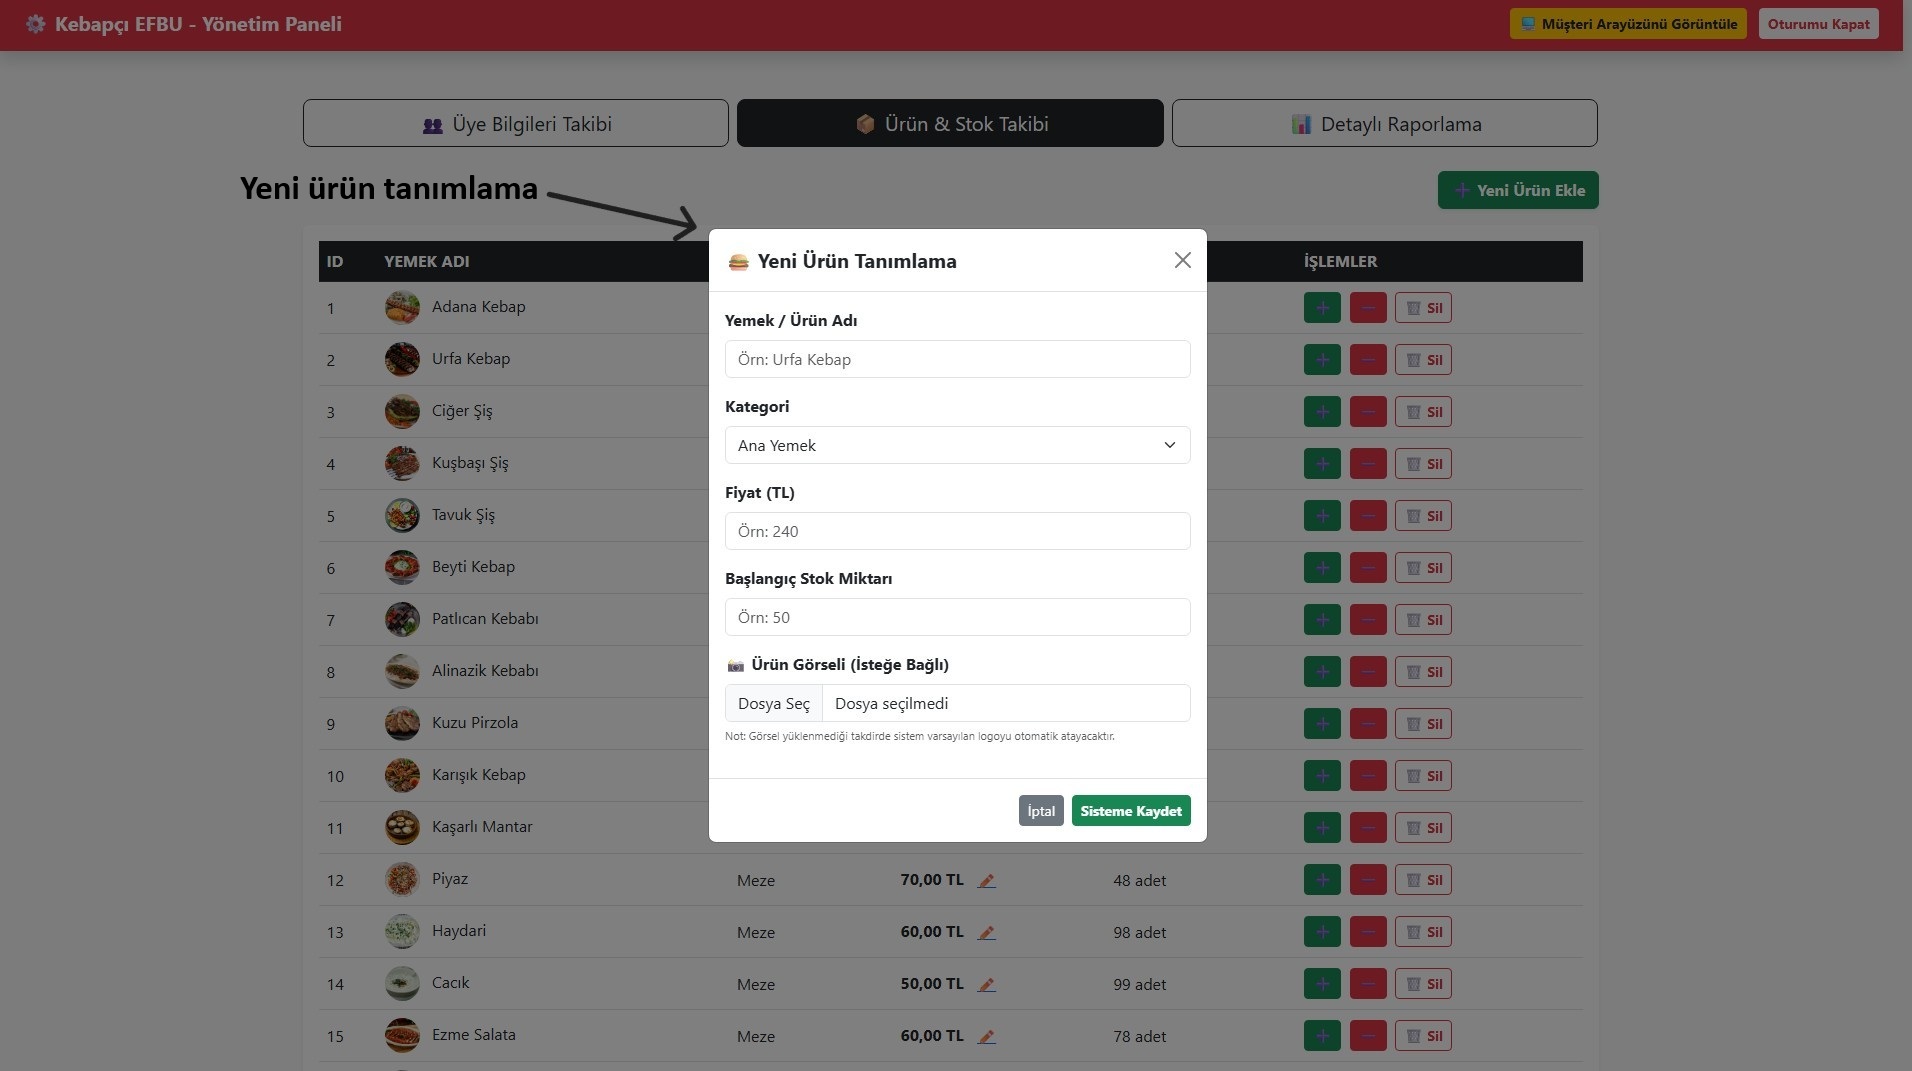Open Müşteri Arayüzünü Görüntüle
The image size is (1912, 1071).
tap(1628, 24)
